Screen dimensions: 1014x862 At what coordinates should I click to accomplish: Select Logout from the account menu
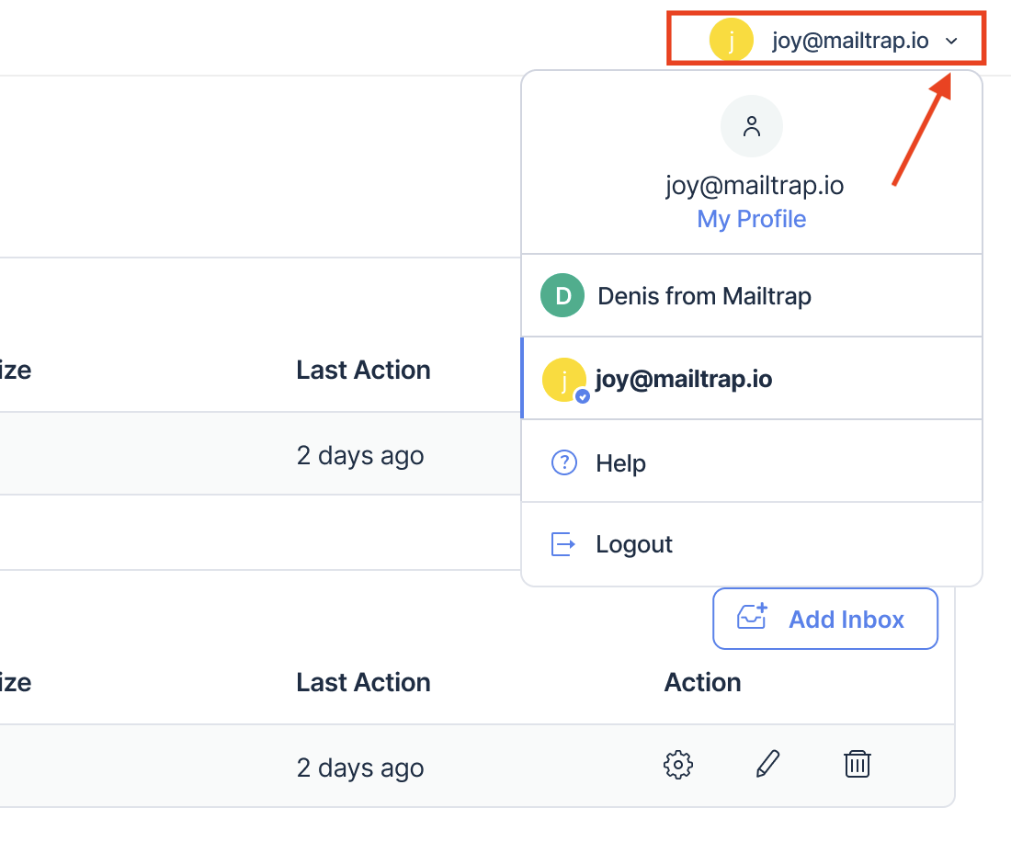(751, 544)
